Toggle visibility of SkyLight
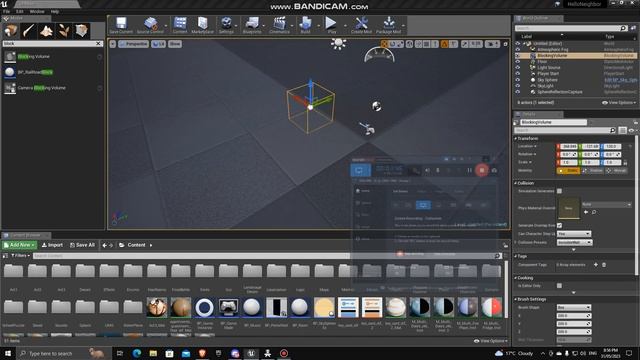Viewport: 640px width, 360px height. 518,86
